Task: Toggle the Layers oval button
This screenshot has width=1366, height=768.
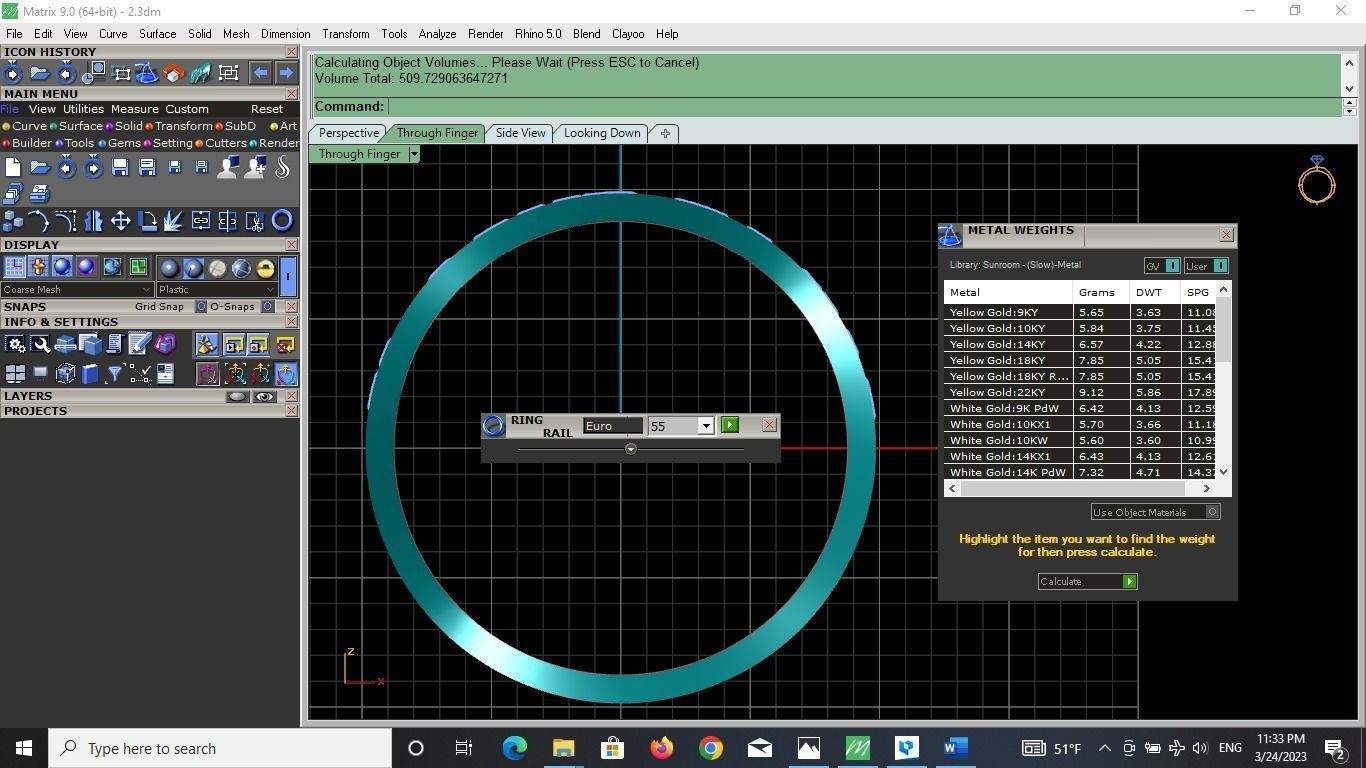Action: [x=237, y=397]
